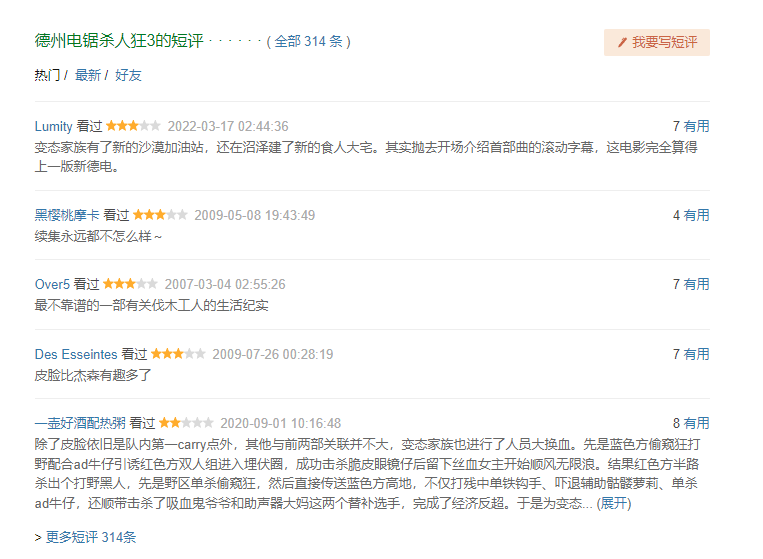Switch to the 好友 sort tab

coord(128,75)
